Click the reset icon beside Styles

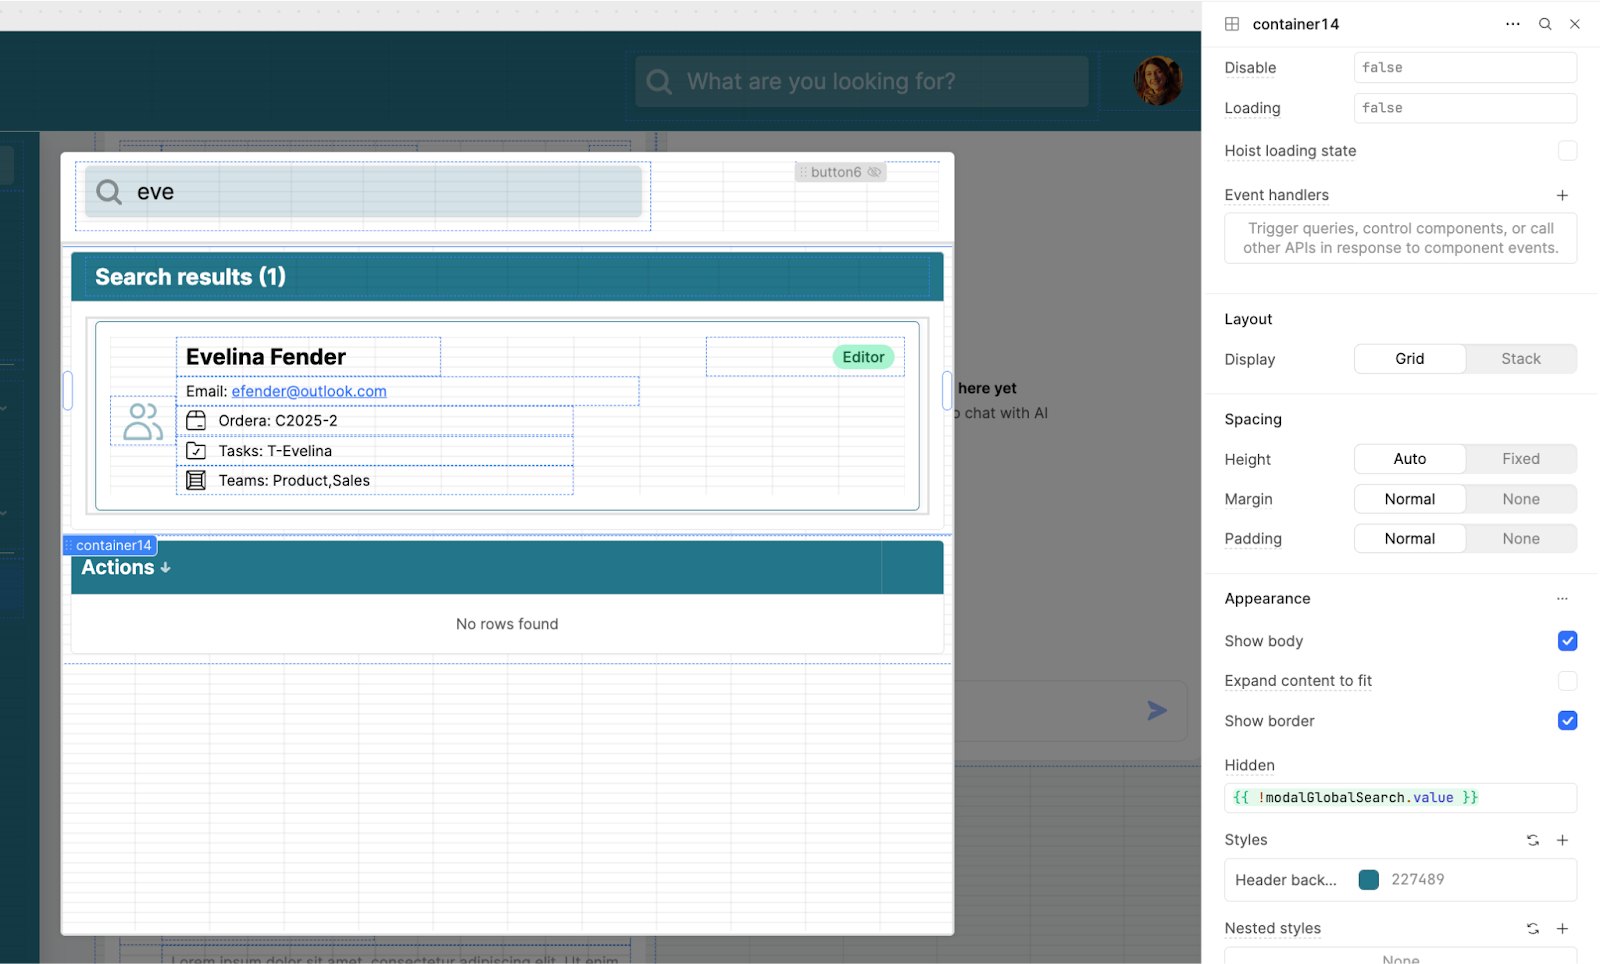point(1532,840)
